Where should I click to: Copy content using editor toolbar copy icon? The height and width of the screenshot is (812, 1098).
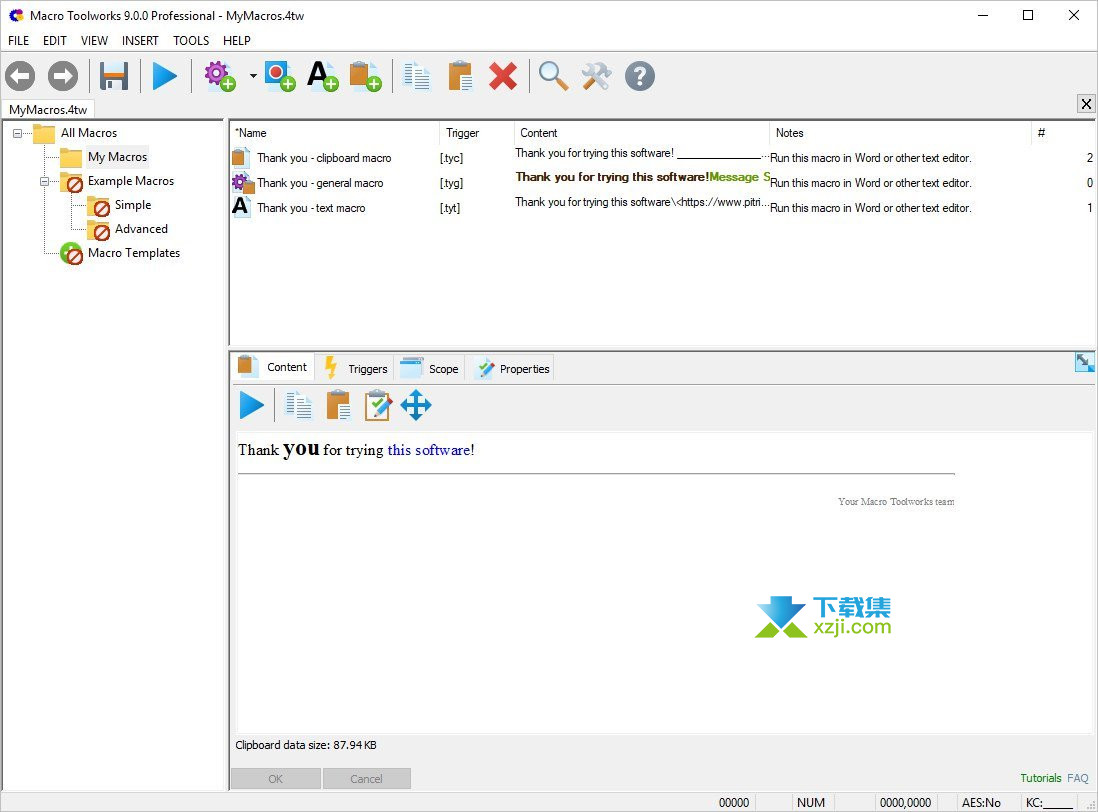coord(299,405)
